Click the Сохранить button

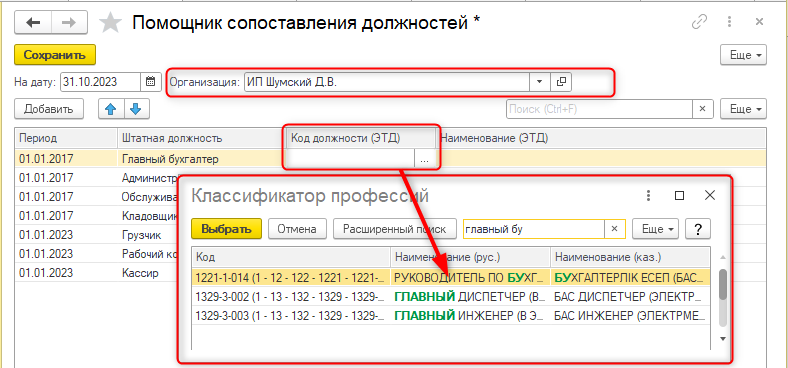click(x=55, y=55)
